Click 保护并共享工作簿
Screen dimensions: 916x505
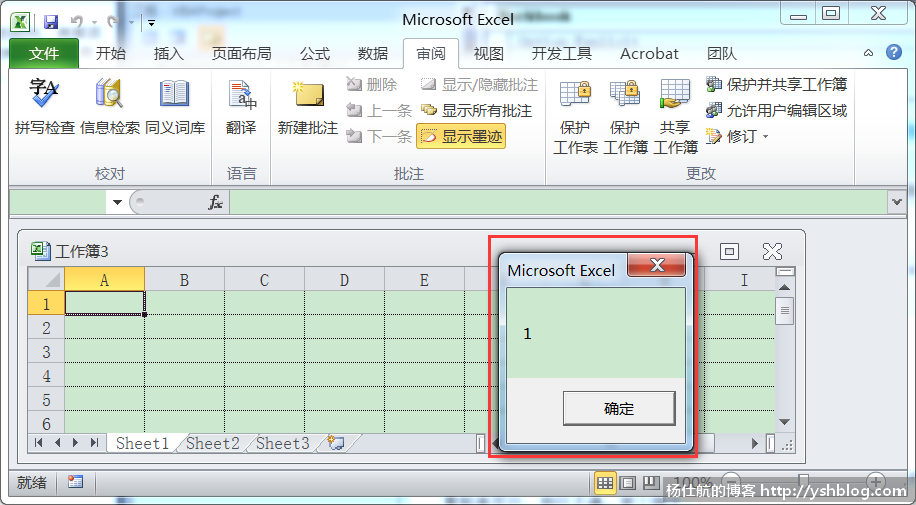776,85
